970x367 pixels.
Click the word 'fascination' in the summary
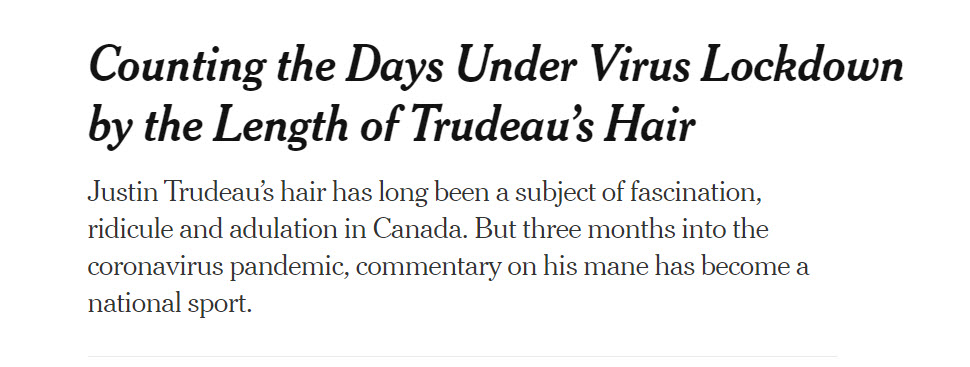pyautogui.click(x=695, y=192)
